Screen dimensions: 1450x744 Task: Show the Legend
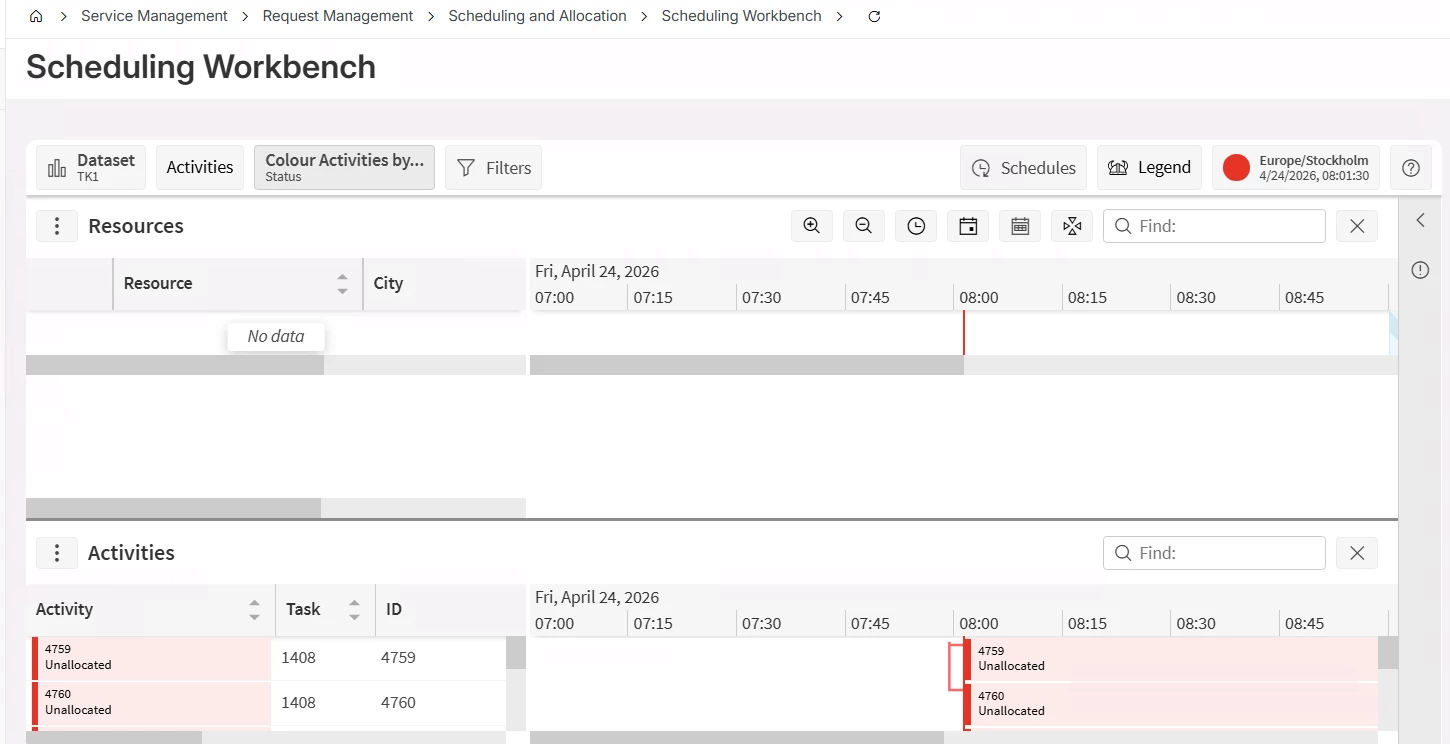[x=1150, y=168]
